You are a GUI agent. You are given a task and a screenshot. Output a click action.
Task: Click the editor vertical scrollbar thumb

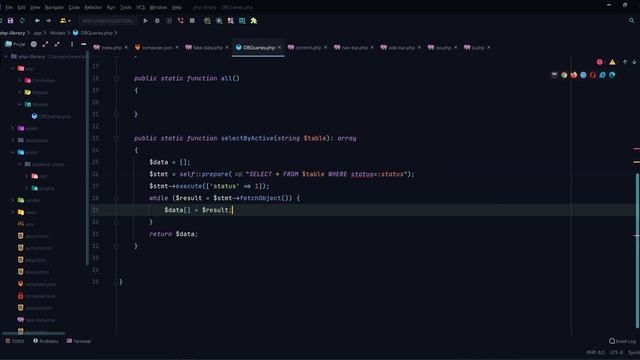[x=637, y=250]
